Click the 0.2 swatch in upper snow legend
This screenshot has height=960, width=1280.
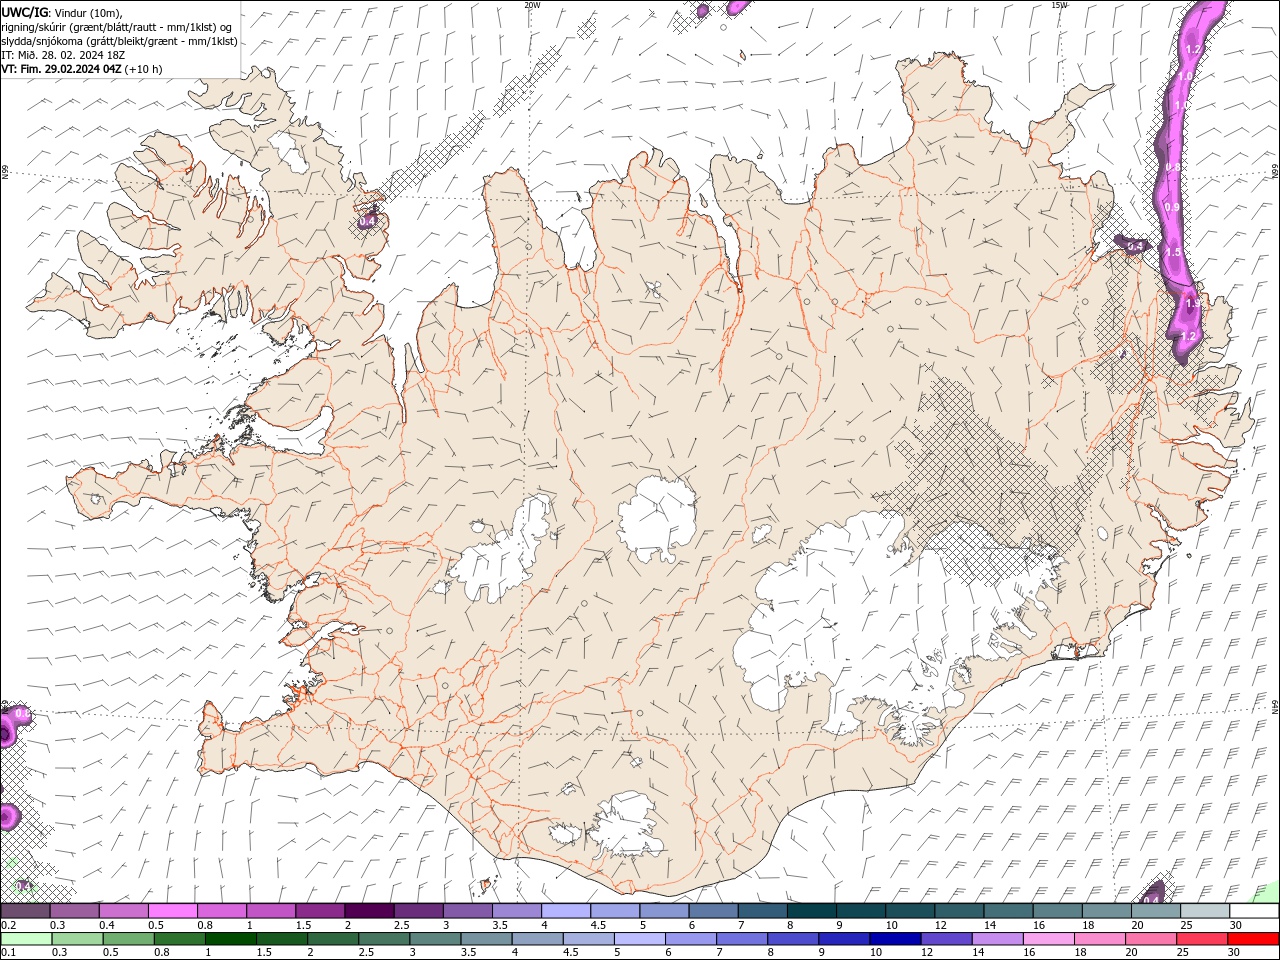coord(25,911)
